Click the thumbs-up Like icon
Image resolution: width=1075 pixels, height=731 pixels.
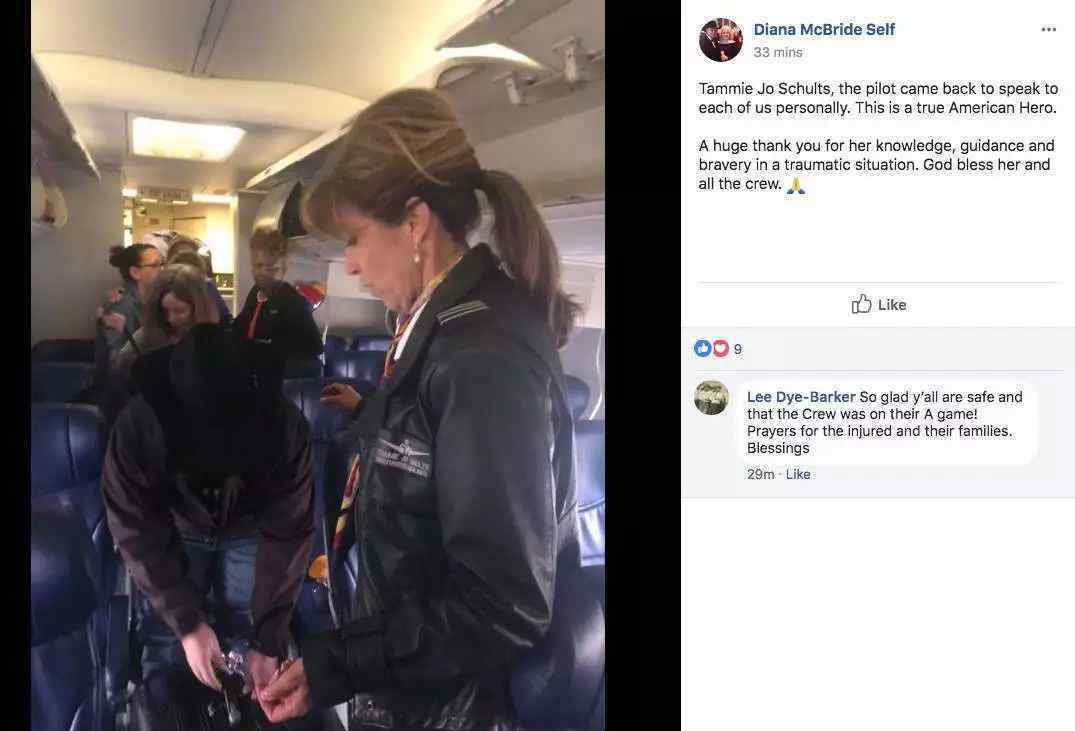[x=861, y=304]
